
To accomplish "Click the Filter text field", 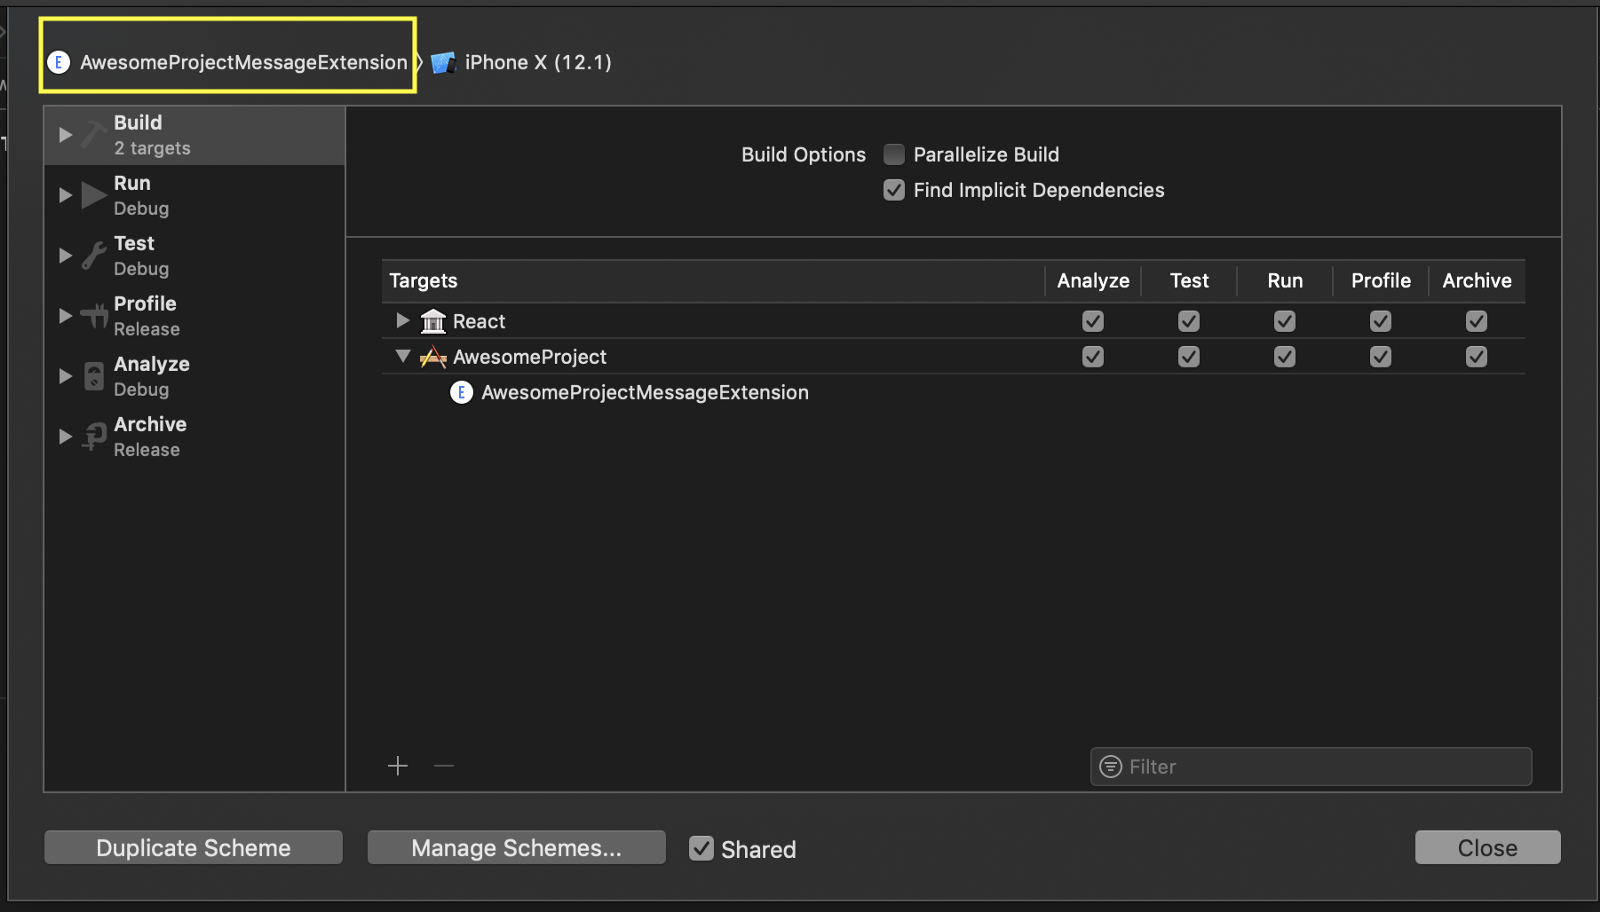I will pos(1311,766).
